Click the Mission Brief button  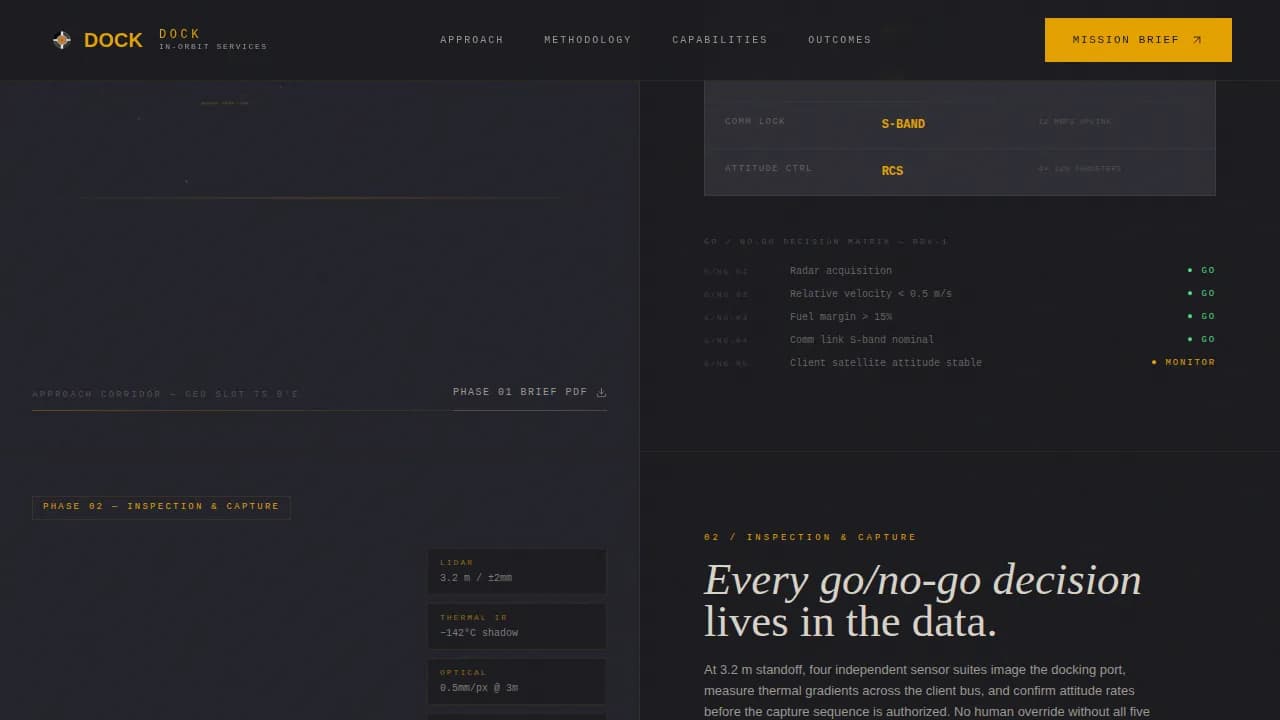[x=1138, y=40]
